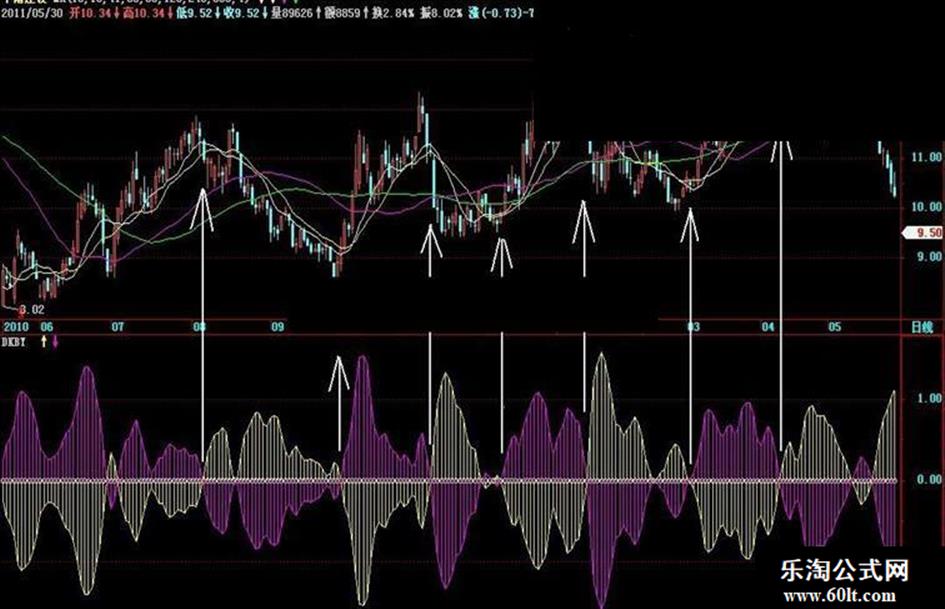Click the purple down arrow beside DKBY

pyautogui.click(x=55, y=342)
